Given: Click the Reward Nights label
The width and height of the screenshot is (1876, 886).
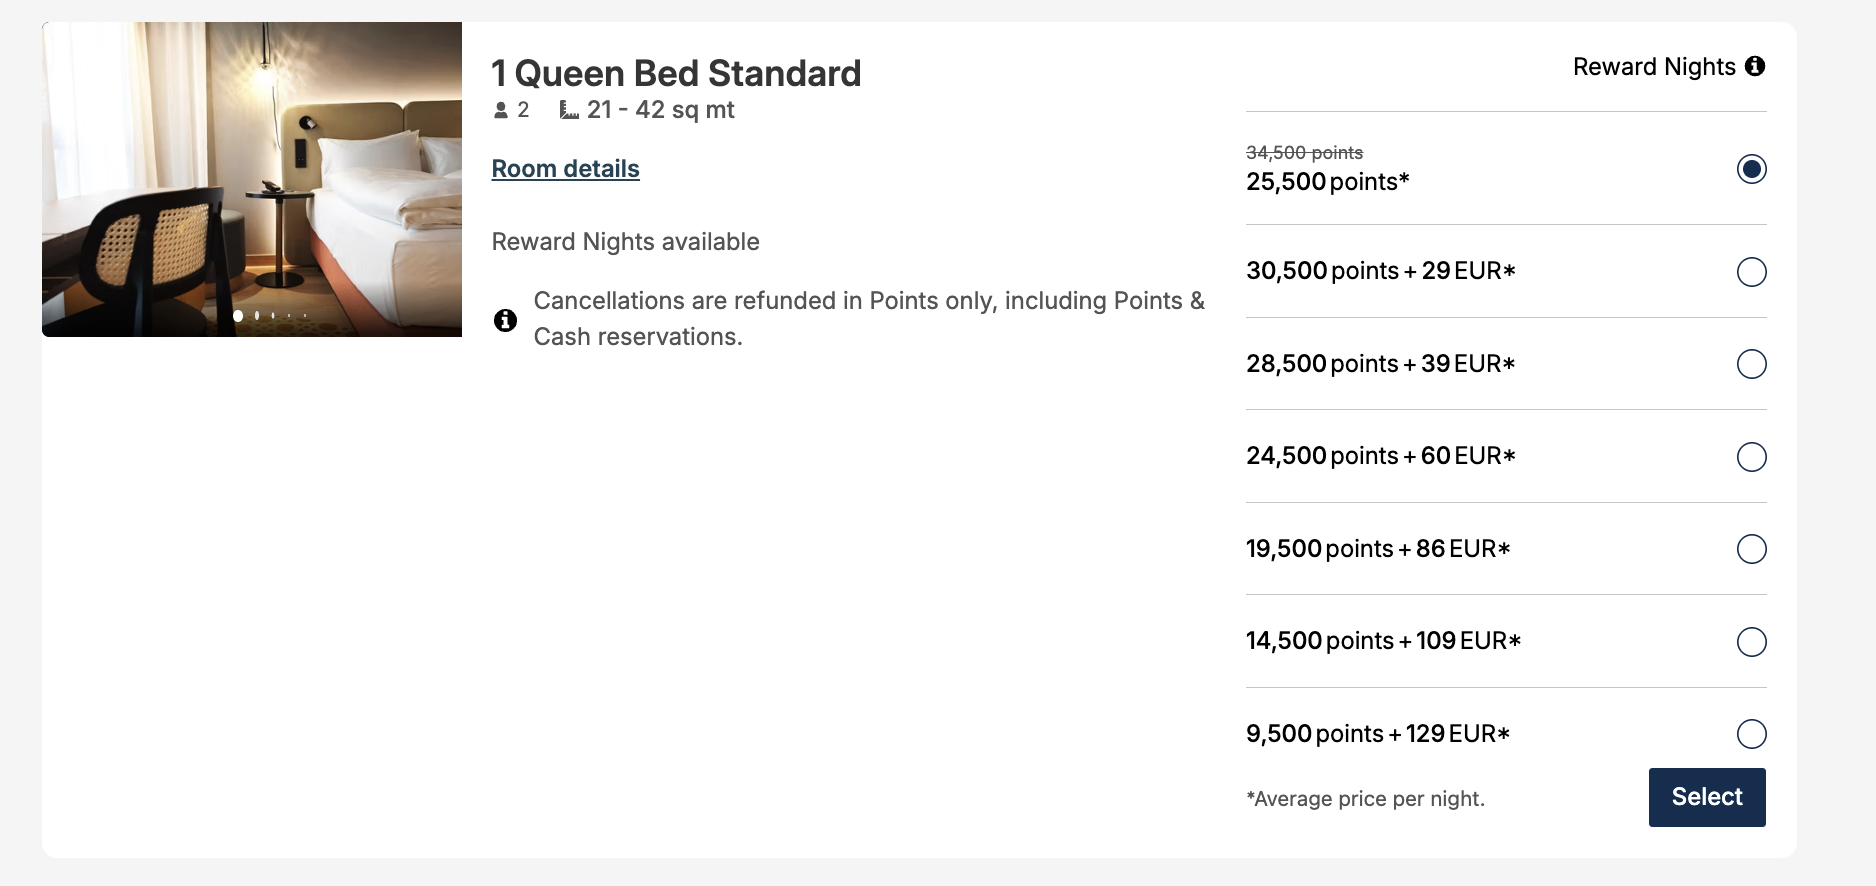Looking at the screenshot, I should (x=1653, y=66).
